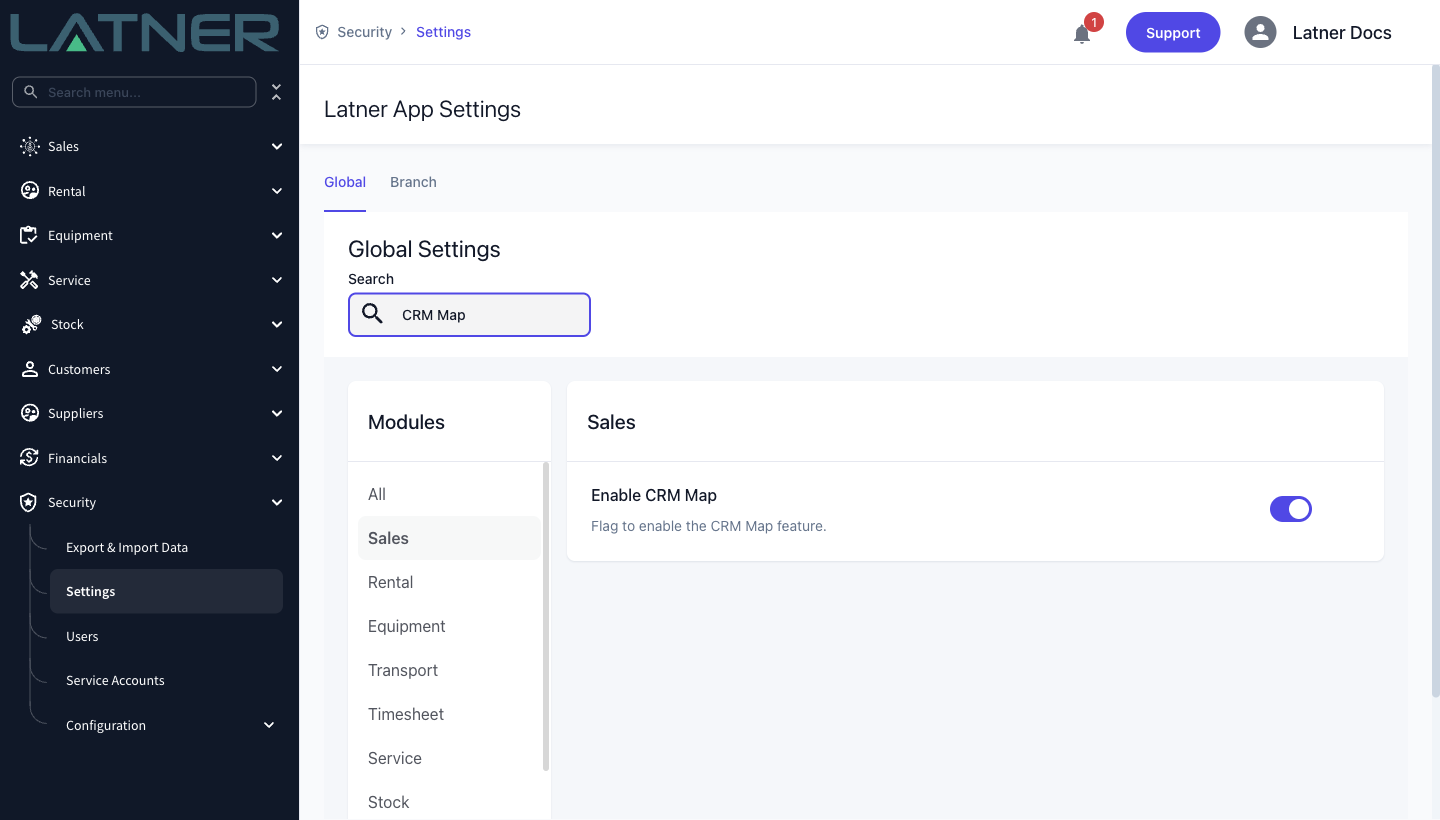Viewport: 1440px width, 820px height.
Task: Select the Stock module filter
Action: tap(449, 802)
